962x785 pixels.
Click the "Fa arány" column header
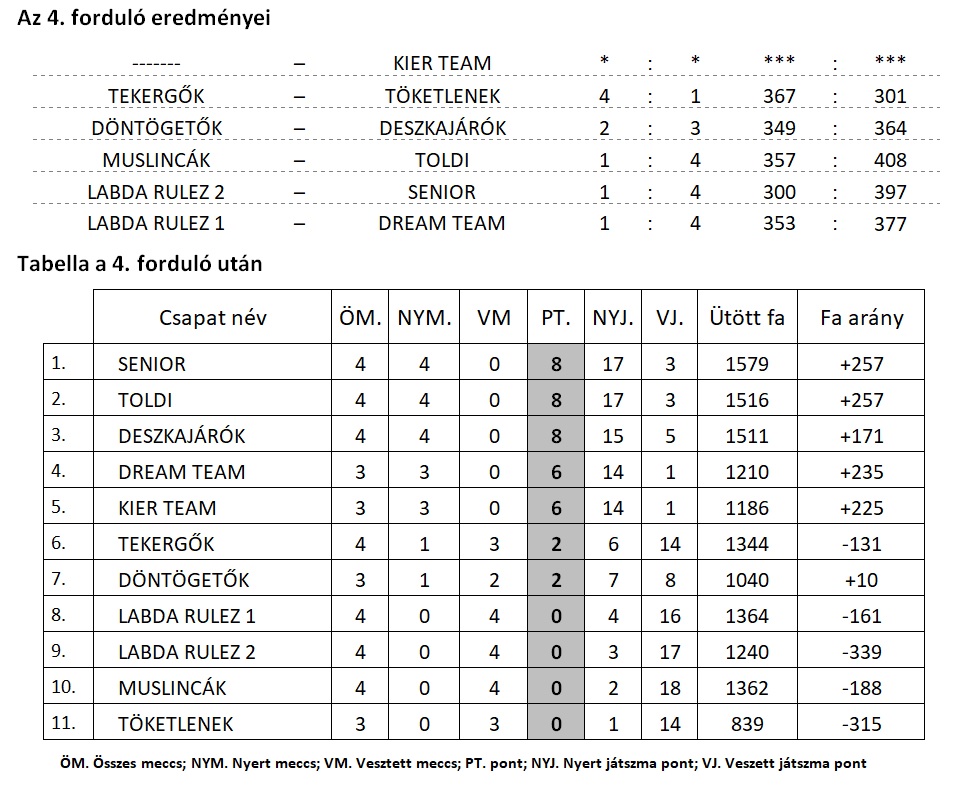pyautogui.click(x=861, y=318)
